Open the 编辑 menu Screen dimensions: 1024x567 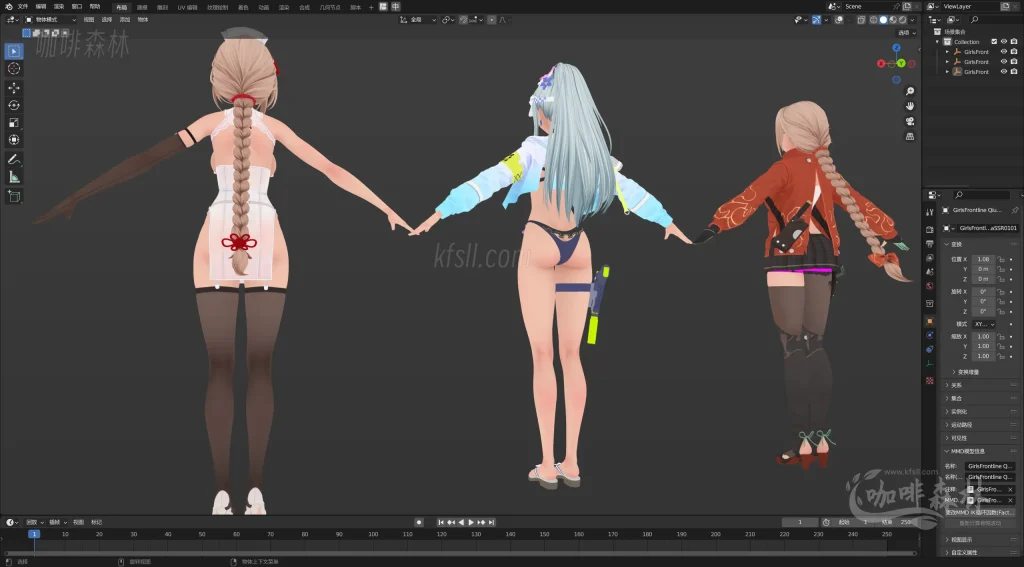pos(41,7)
